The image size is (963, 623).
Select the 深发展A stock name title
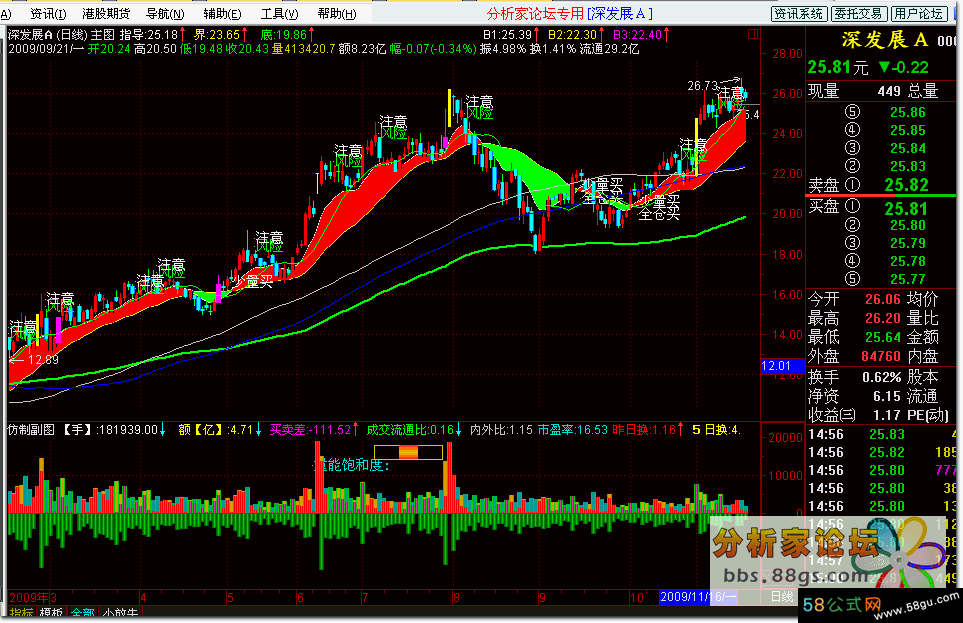pos(885,40)
